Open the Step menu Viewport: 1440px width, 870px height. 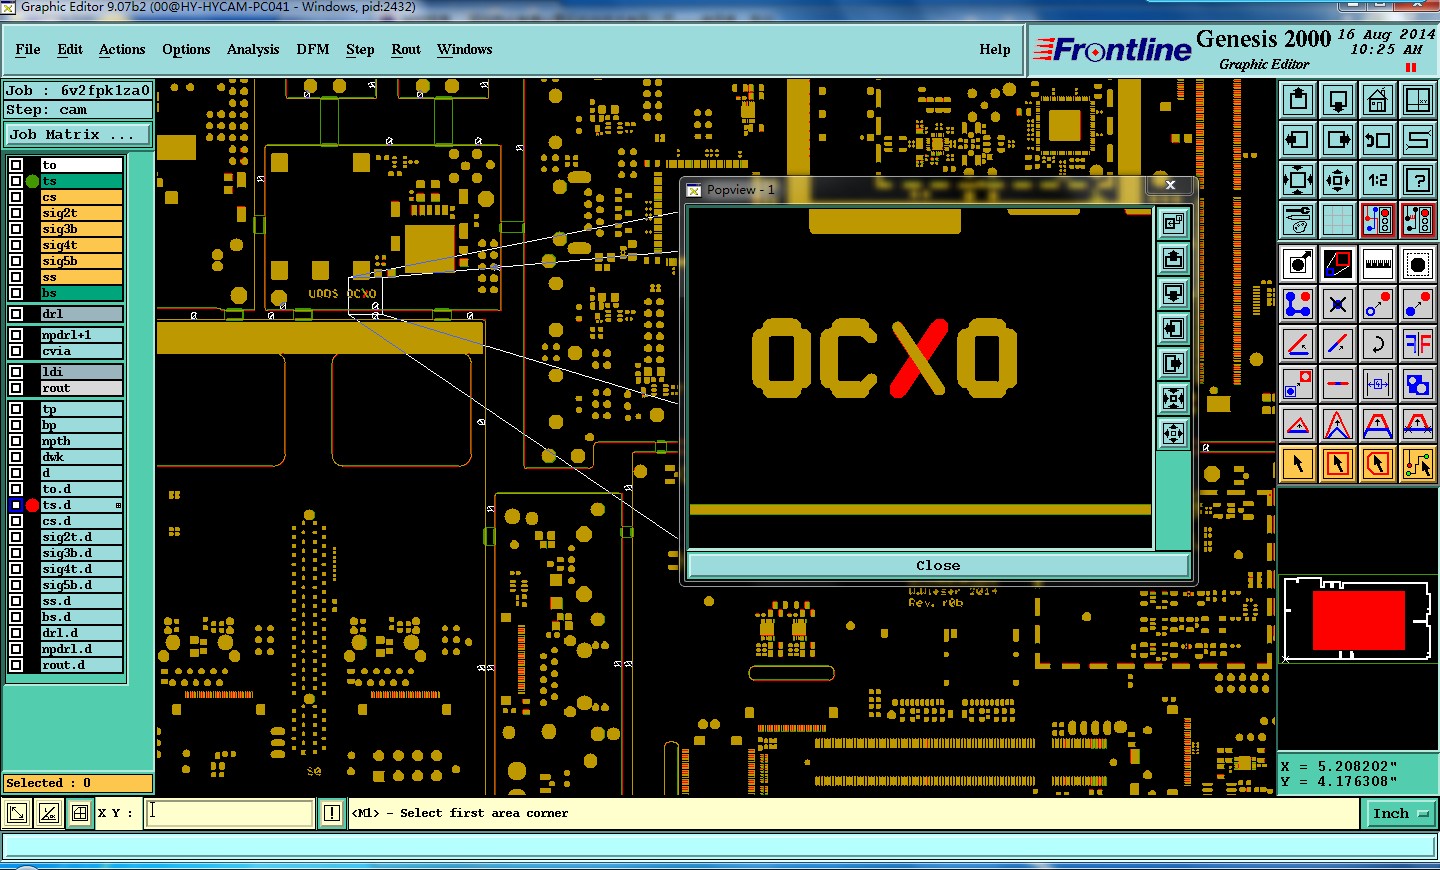pos(360,49)
